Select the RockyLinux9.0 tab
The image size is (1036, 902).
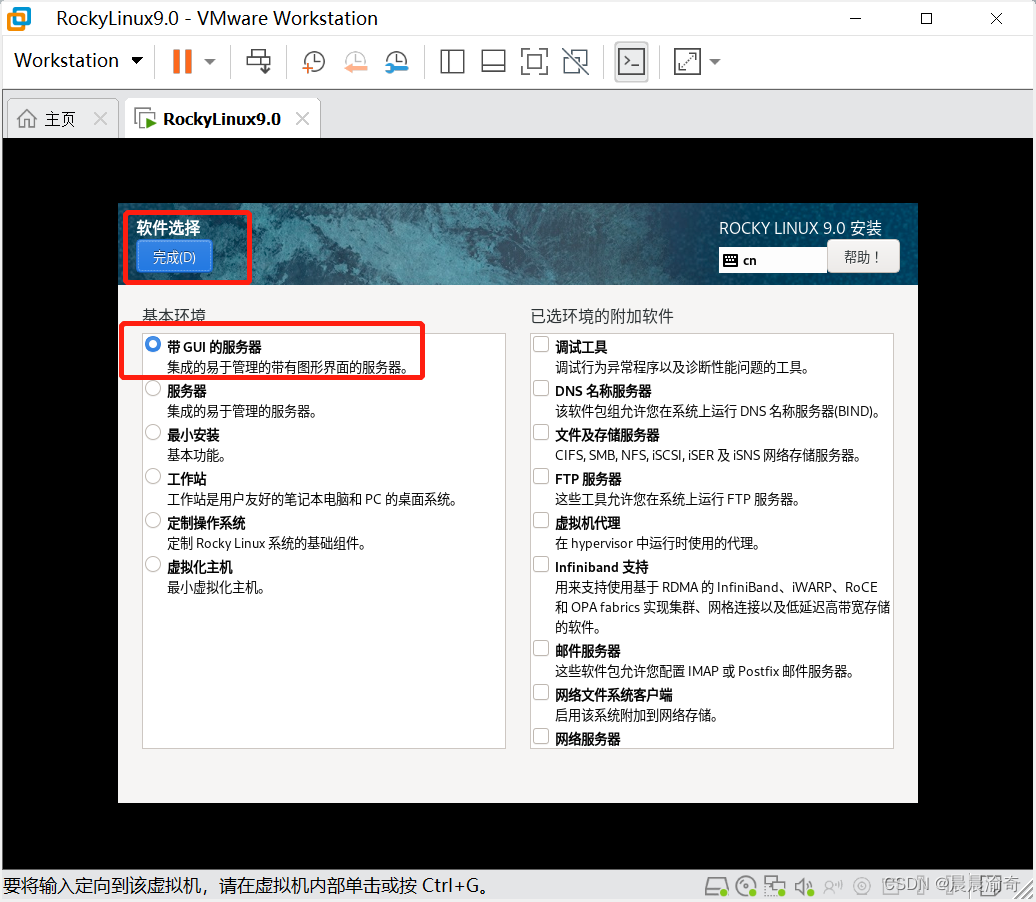click(221, 119)
